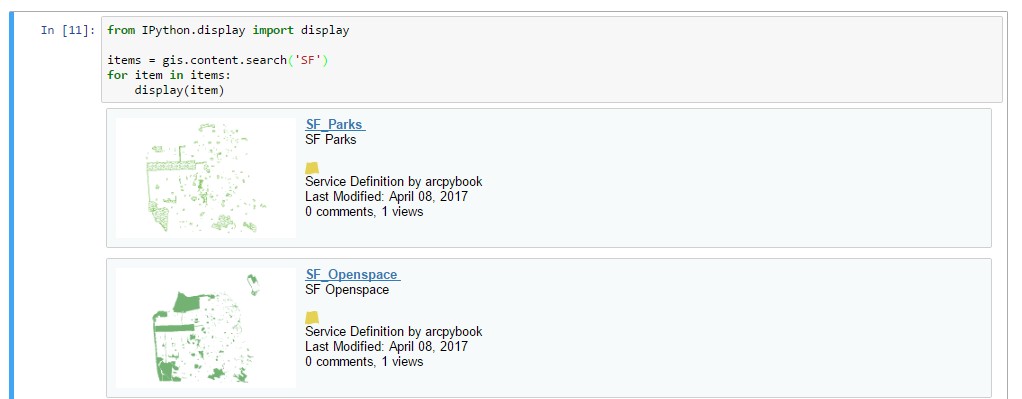The image size is (1022, 399).
Task: Click yellow Service Definition icon under SF Openspace
Action: point(312,318)
